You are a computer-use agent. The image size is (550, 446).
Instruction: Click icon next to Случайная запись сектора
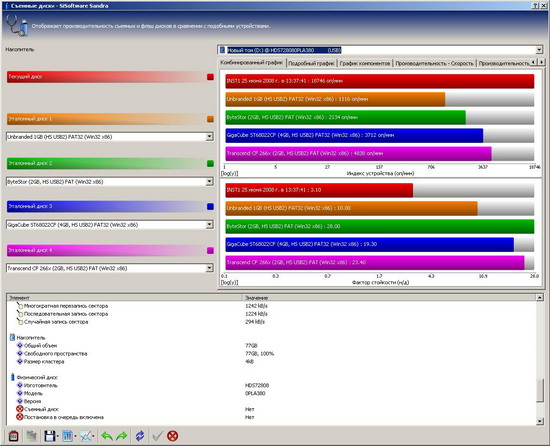pyautogui.click(x=20, y=321)
